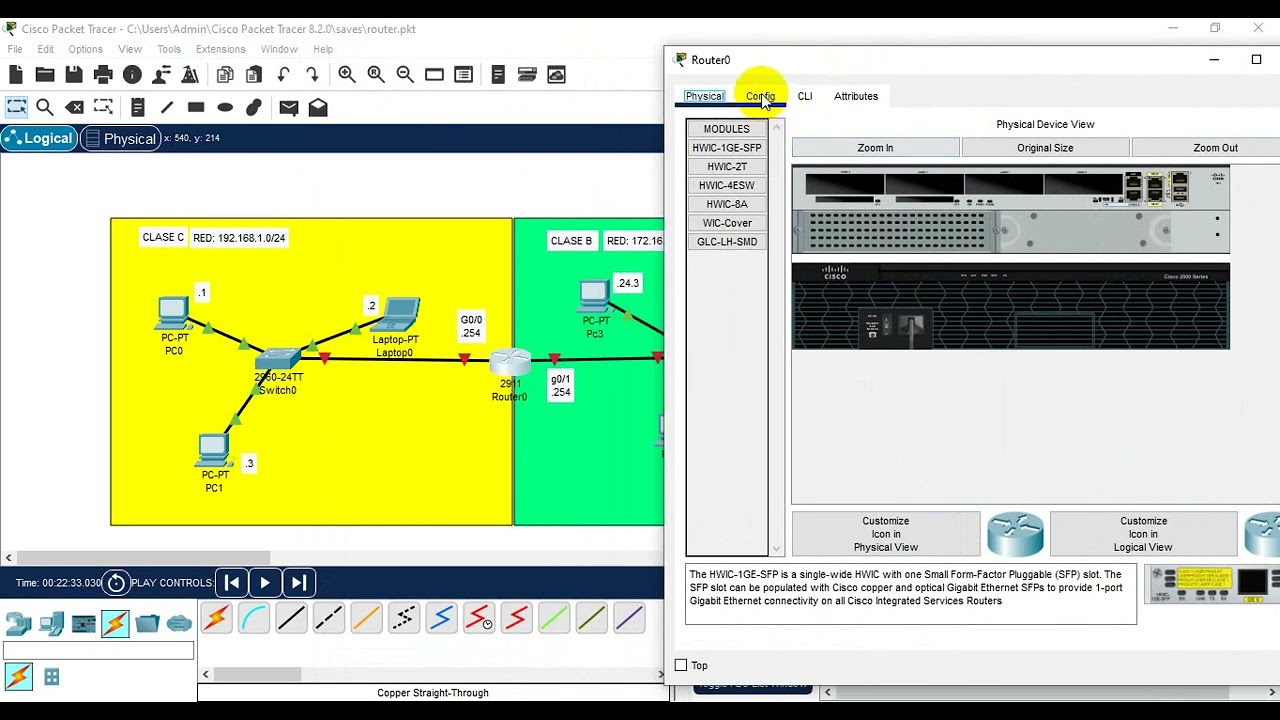Select the Draw Line tool
The width and height of the screenshot is (1280, 720).
(x=167, y=107)
